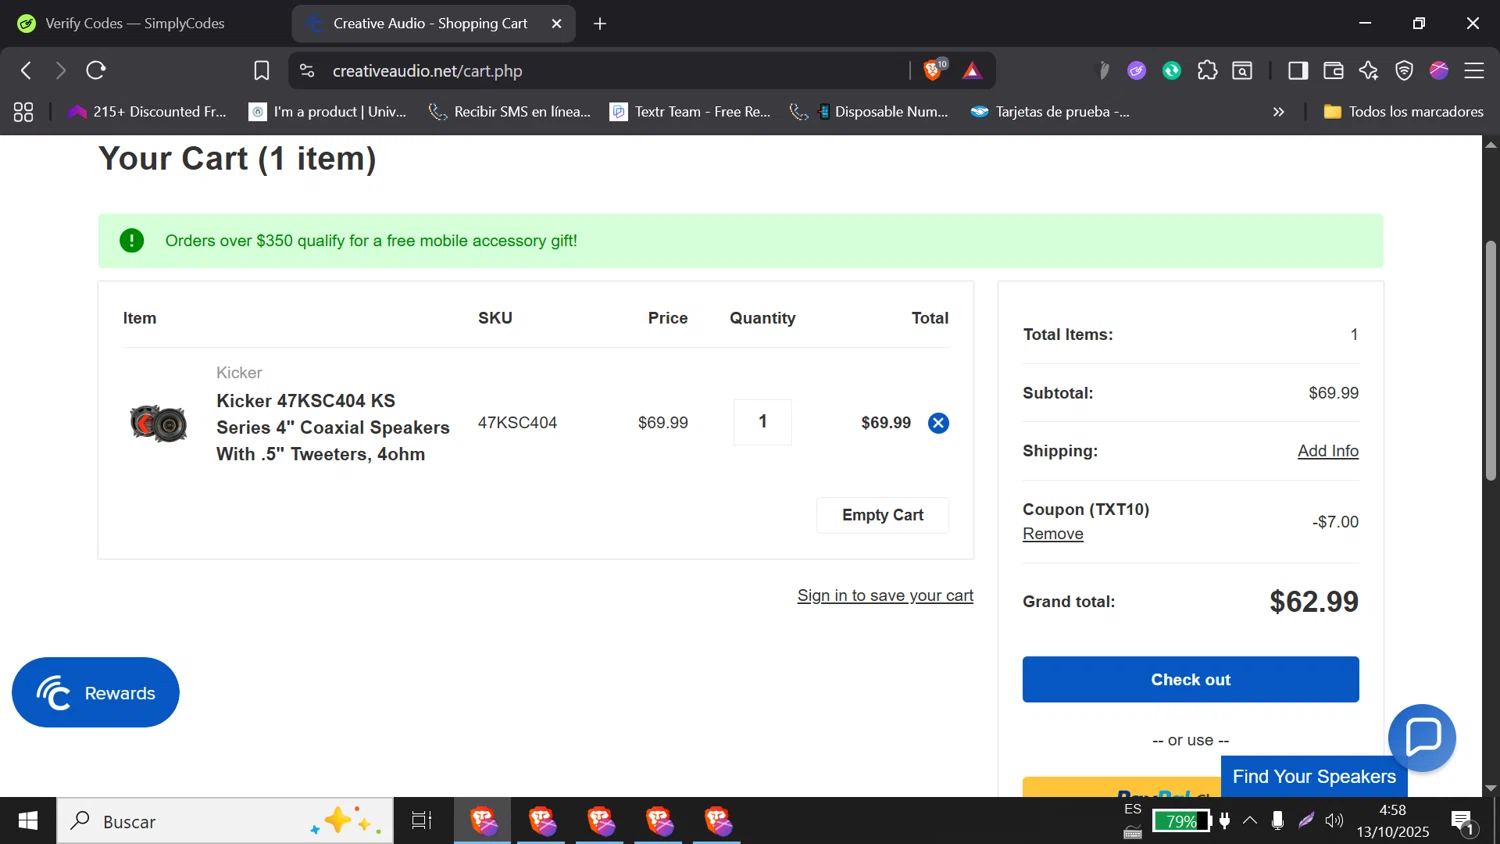The image size is (1500, 844).
Task: Open taskbar clock showing 4:58
Action: [x=1393, y=821]
